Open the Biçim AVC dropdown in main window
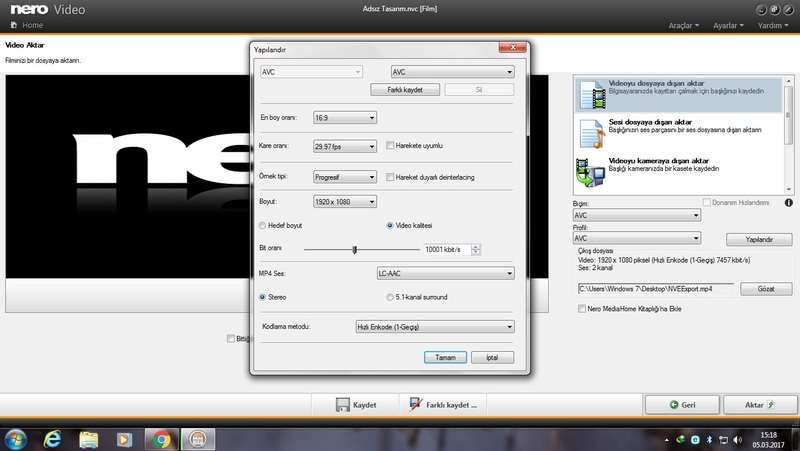Image resolution: width=800 pixels, height=451 pixels. tap(637, 215)
